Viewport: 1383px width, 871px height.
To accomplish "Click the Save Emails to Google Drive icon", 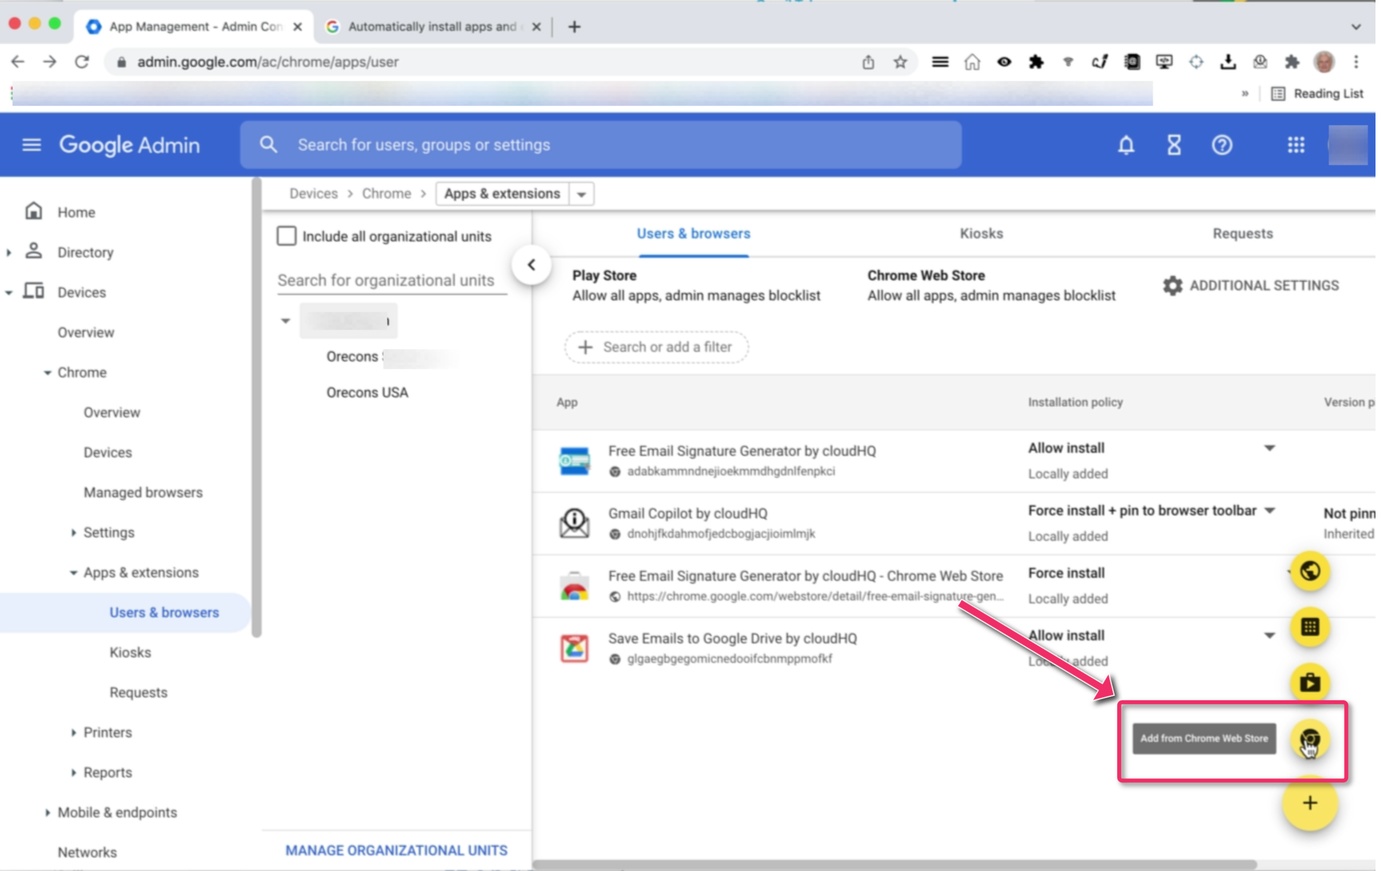I will coord(574,648).
